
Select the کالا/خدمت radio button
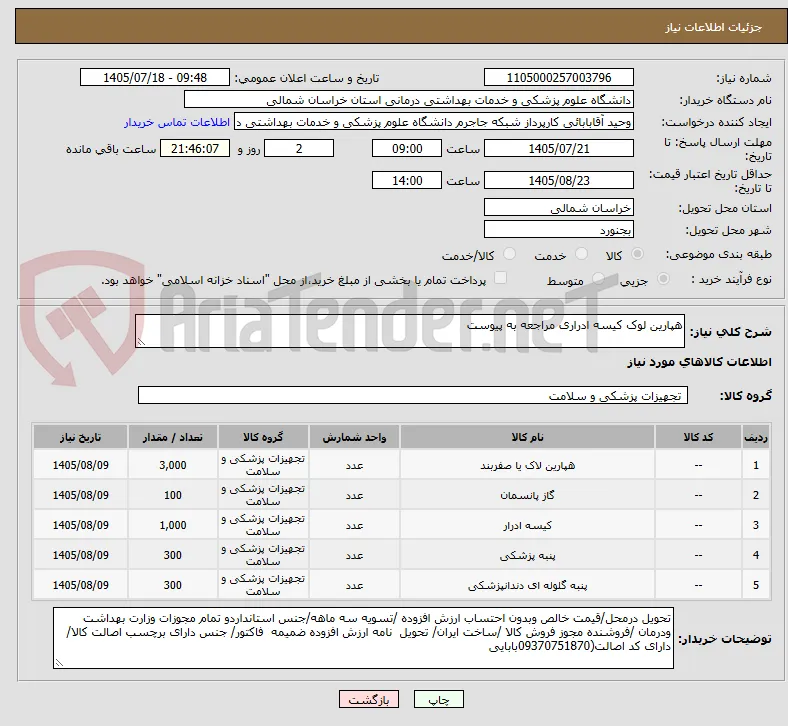(510, 254)
